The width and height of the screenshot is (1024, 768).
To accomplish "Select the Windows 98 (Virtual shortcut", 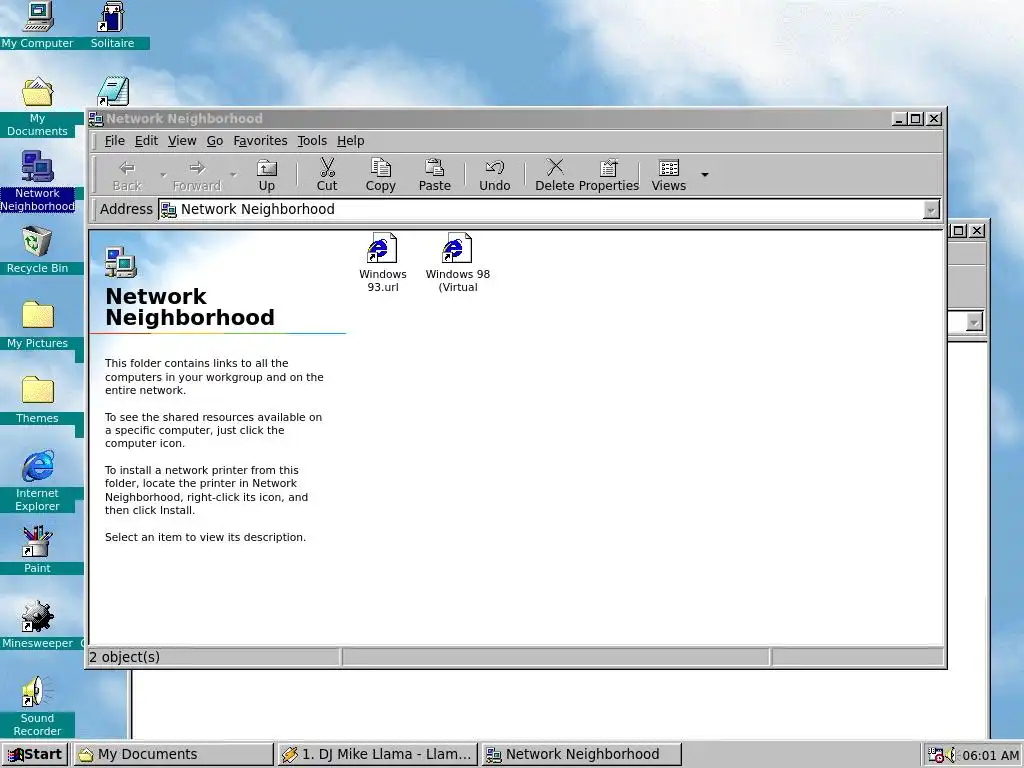I will [x=458, y=262].
